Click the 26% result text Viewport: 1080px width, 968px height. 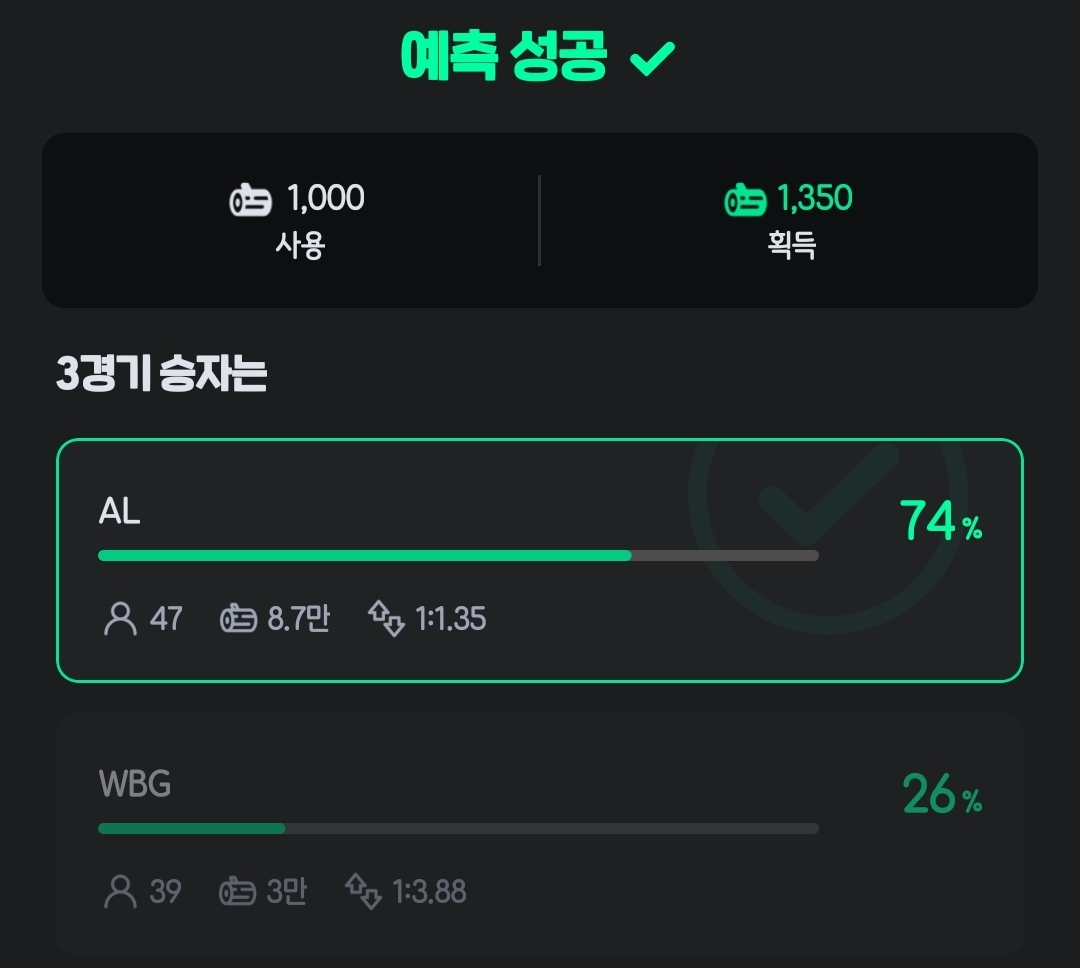[940, 795]
